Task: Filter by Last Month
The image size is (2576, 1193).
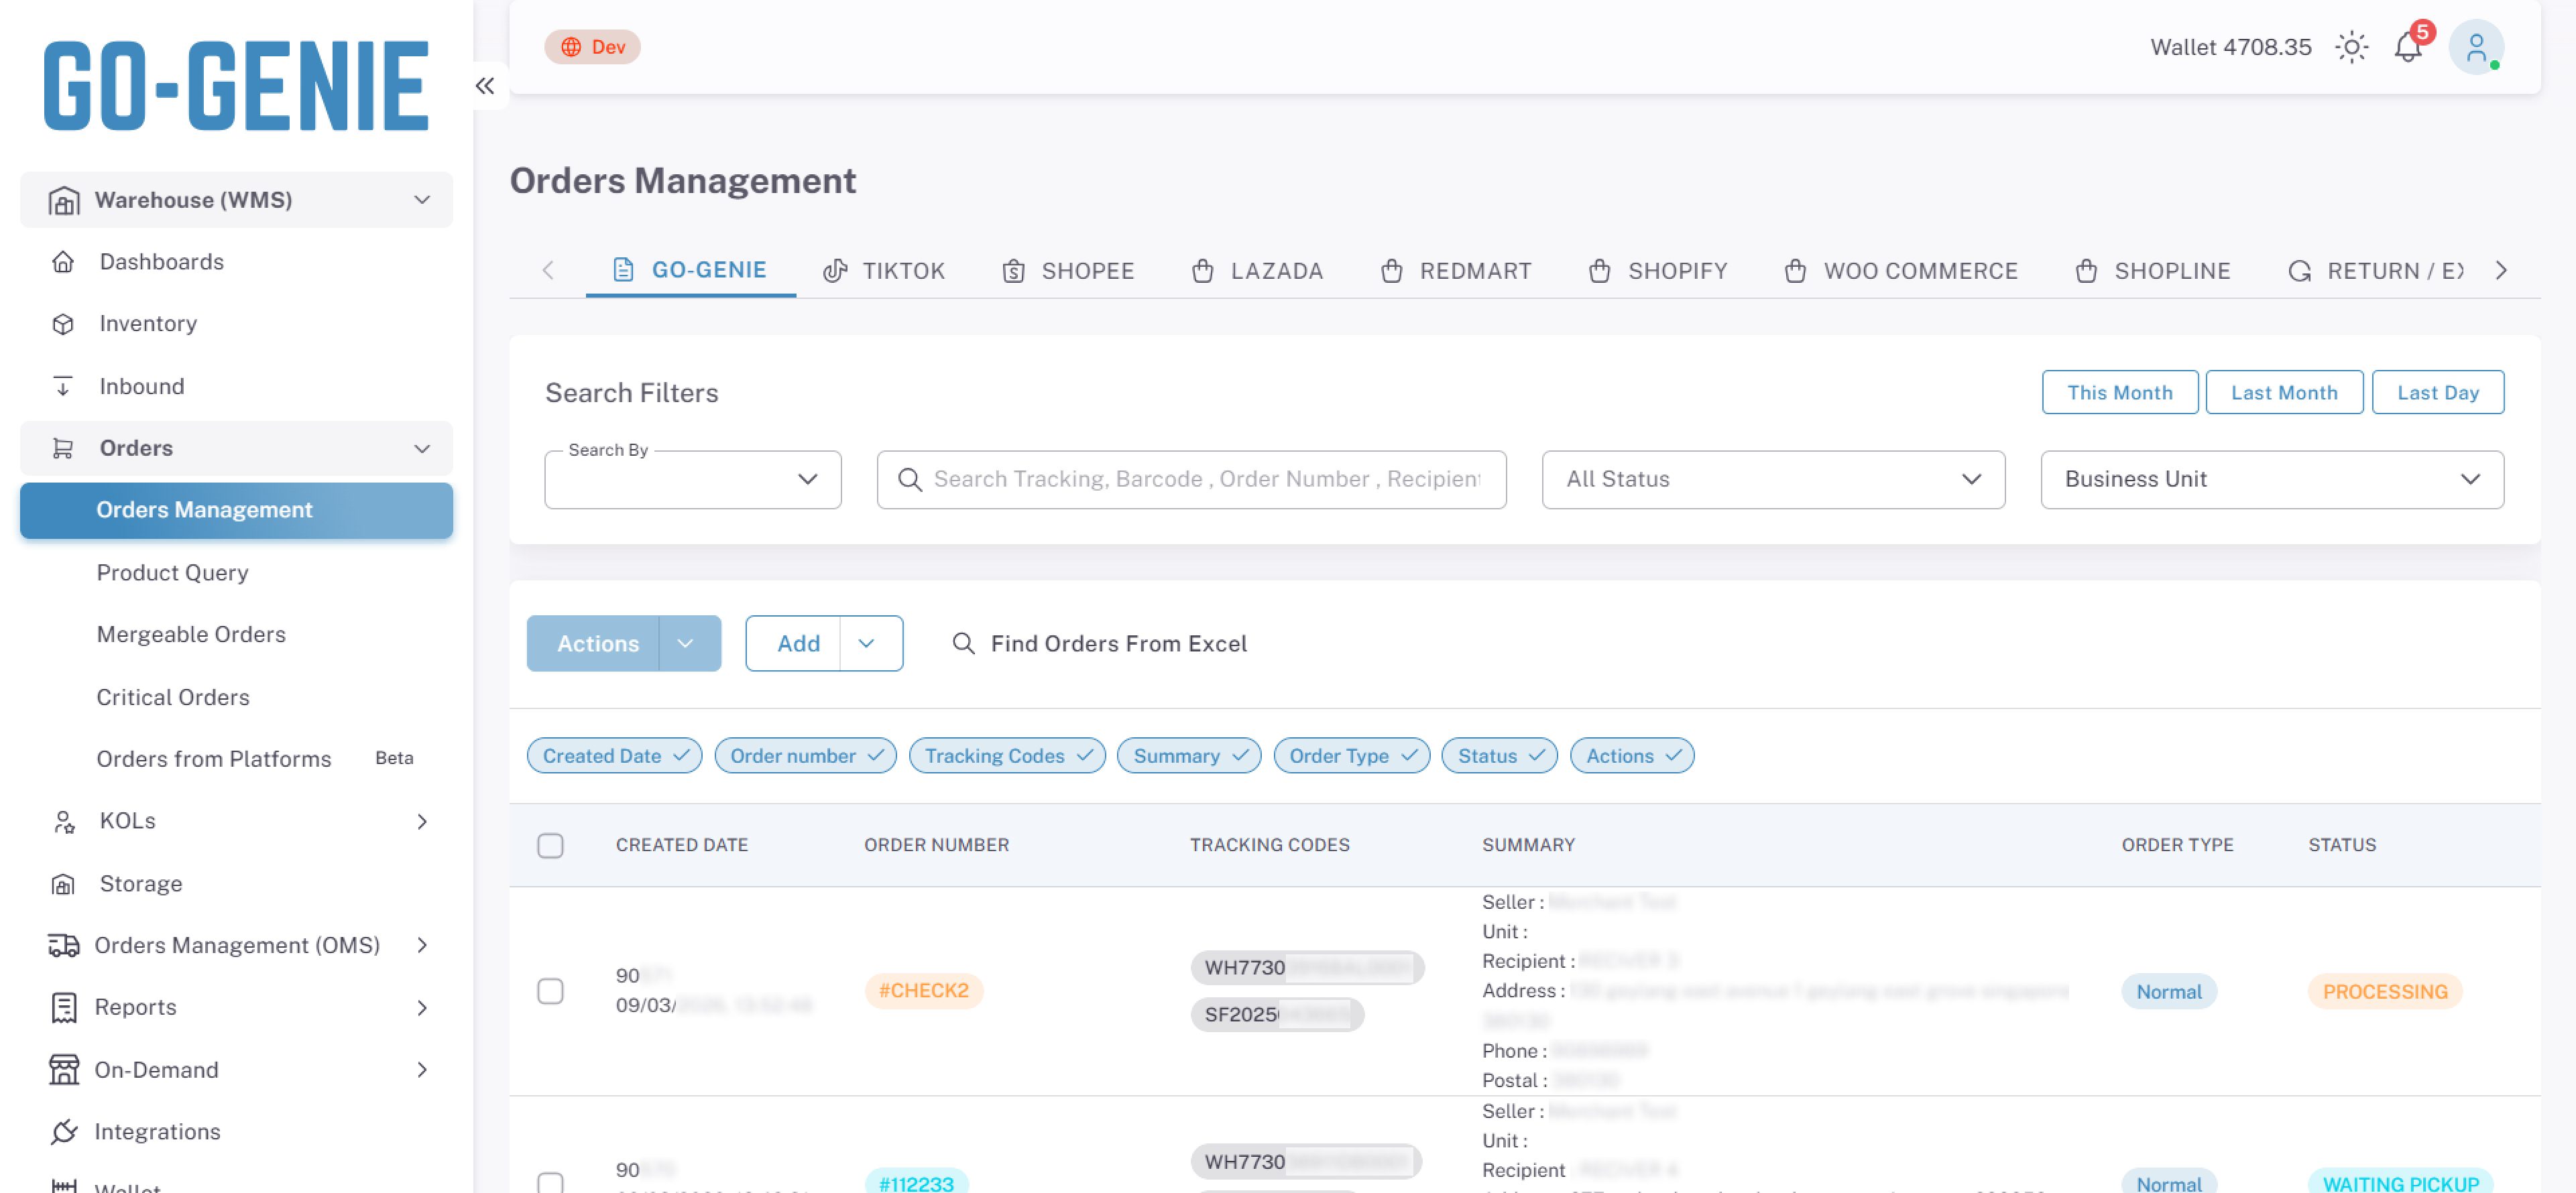Action: (x=2284, y=393)
